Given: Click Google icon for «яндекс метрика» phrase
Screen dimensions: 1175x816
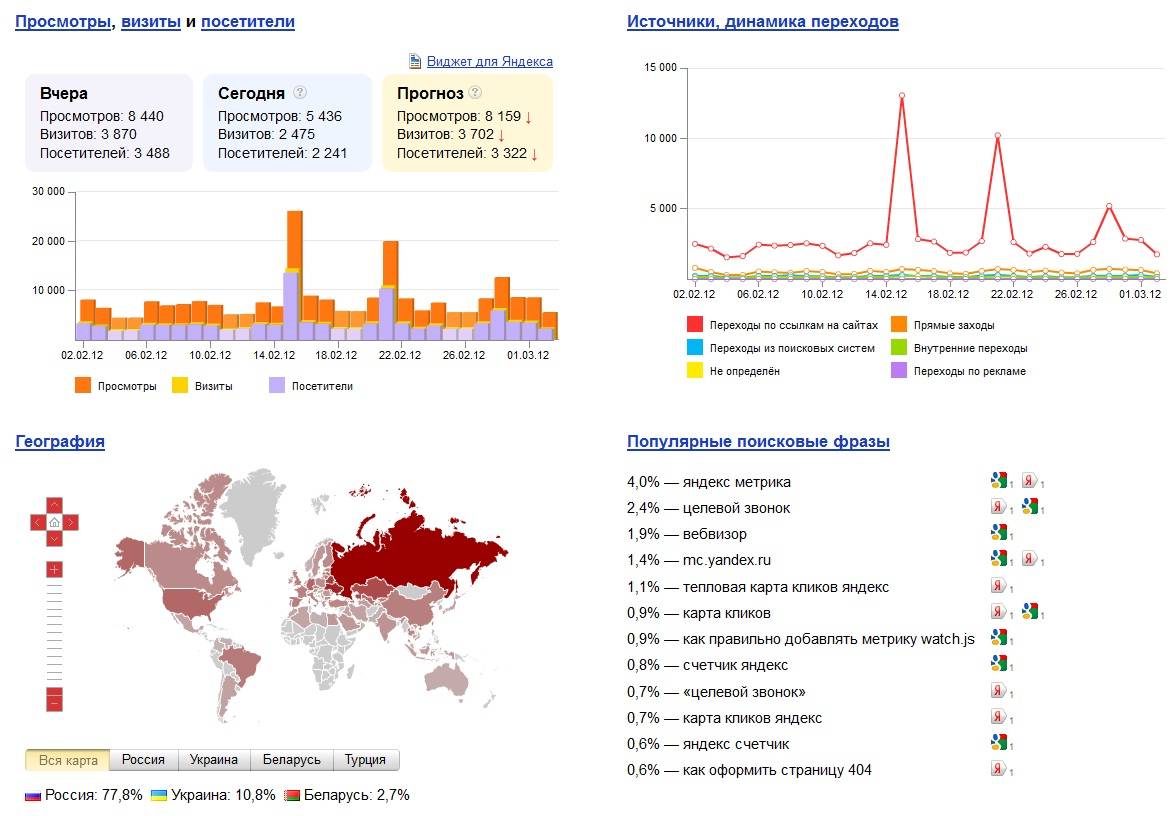Looking at the screenshot, I should pyautogui.click(x=999, y=480).
